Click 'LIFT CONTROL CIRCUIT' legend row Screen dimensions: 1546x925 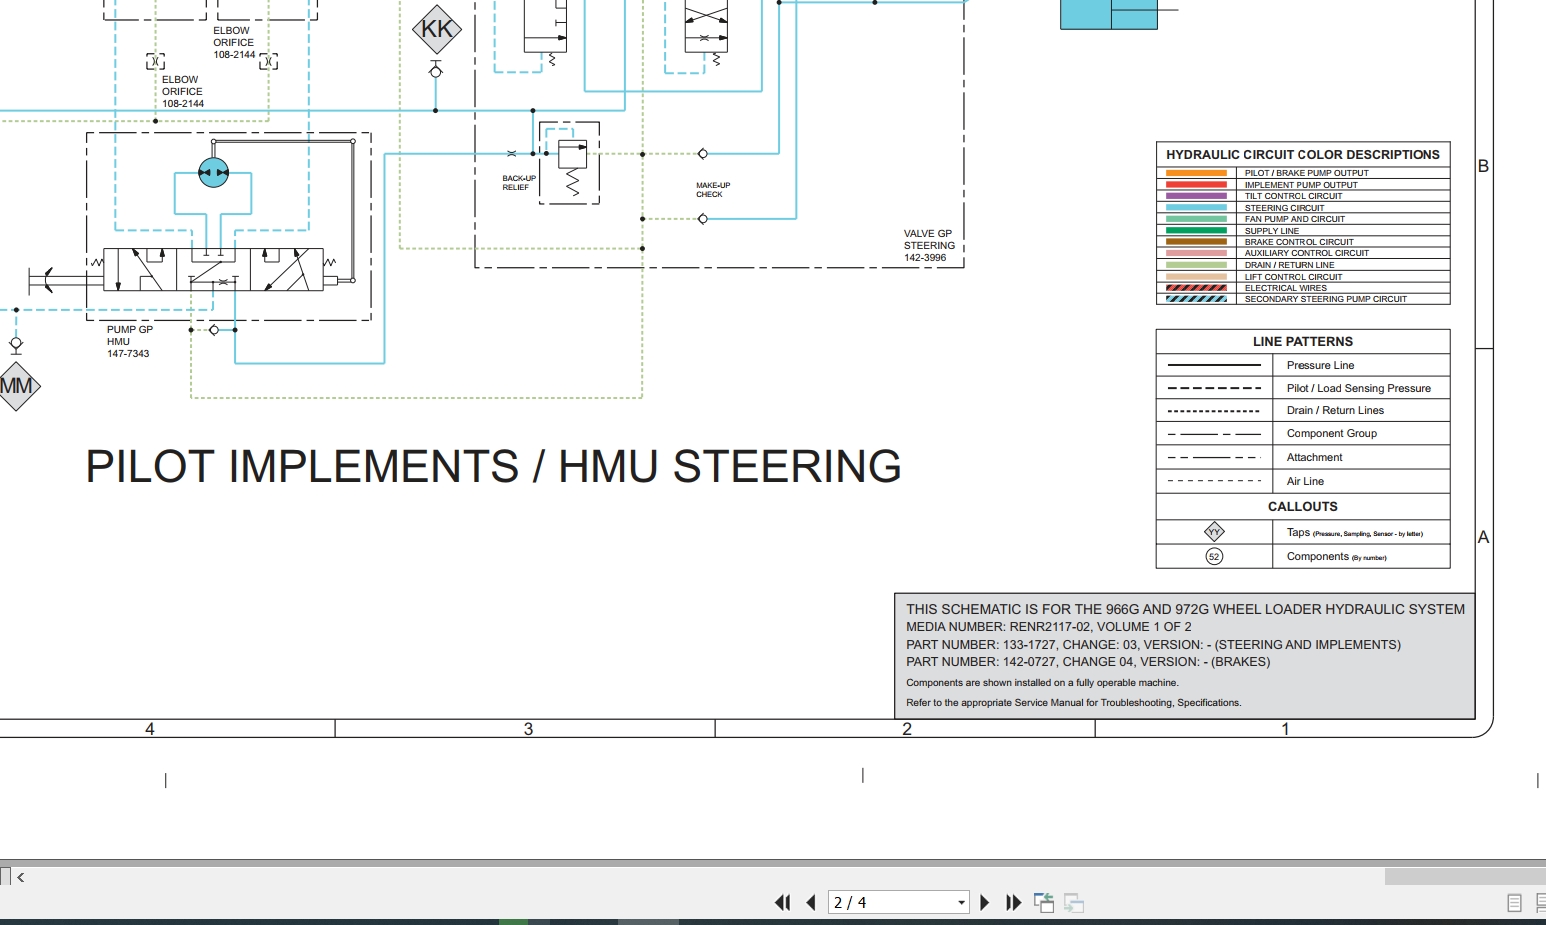click(x=1302, y=277)
